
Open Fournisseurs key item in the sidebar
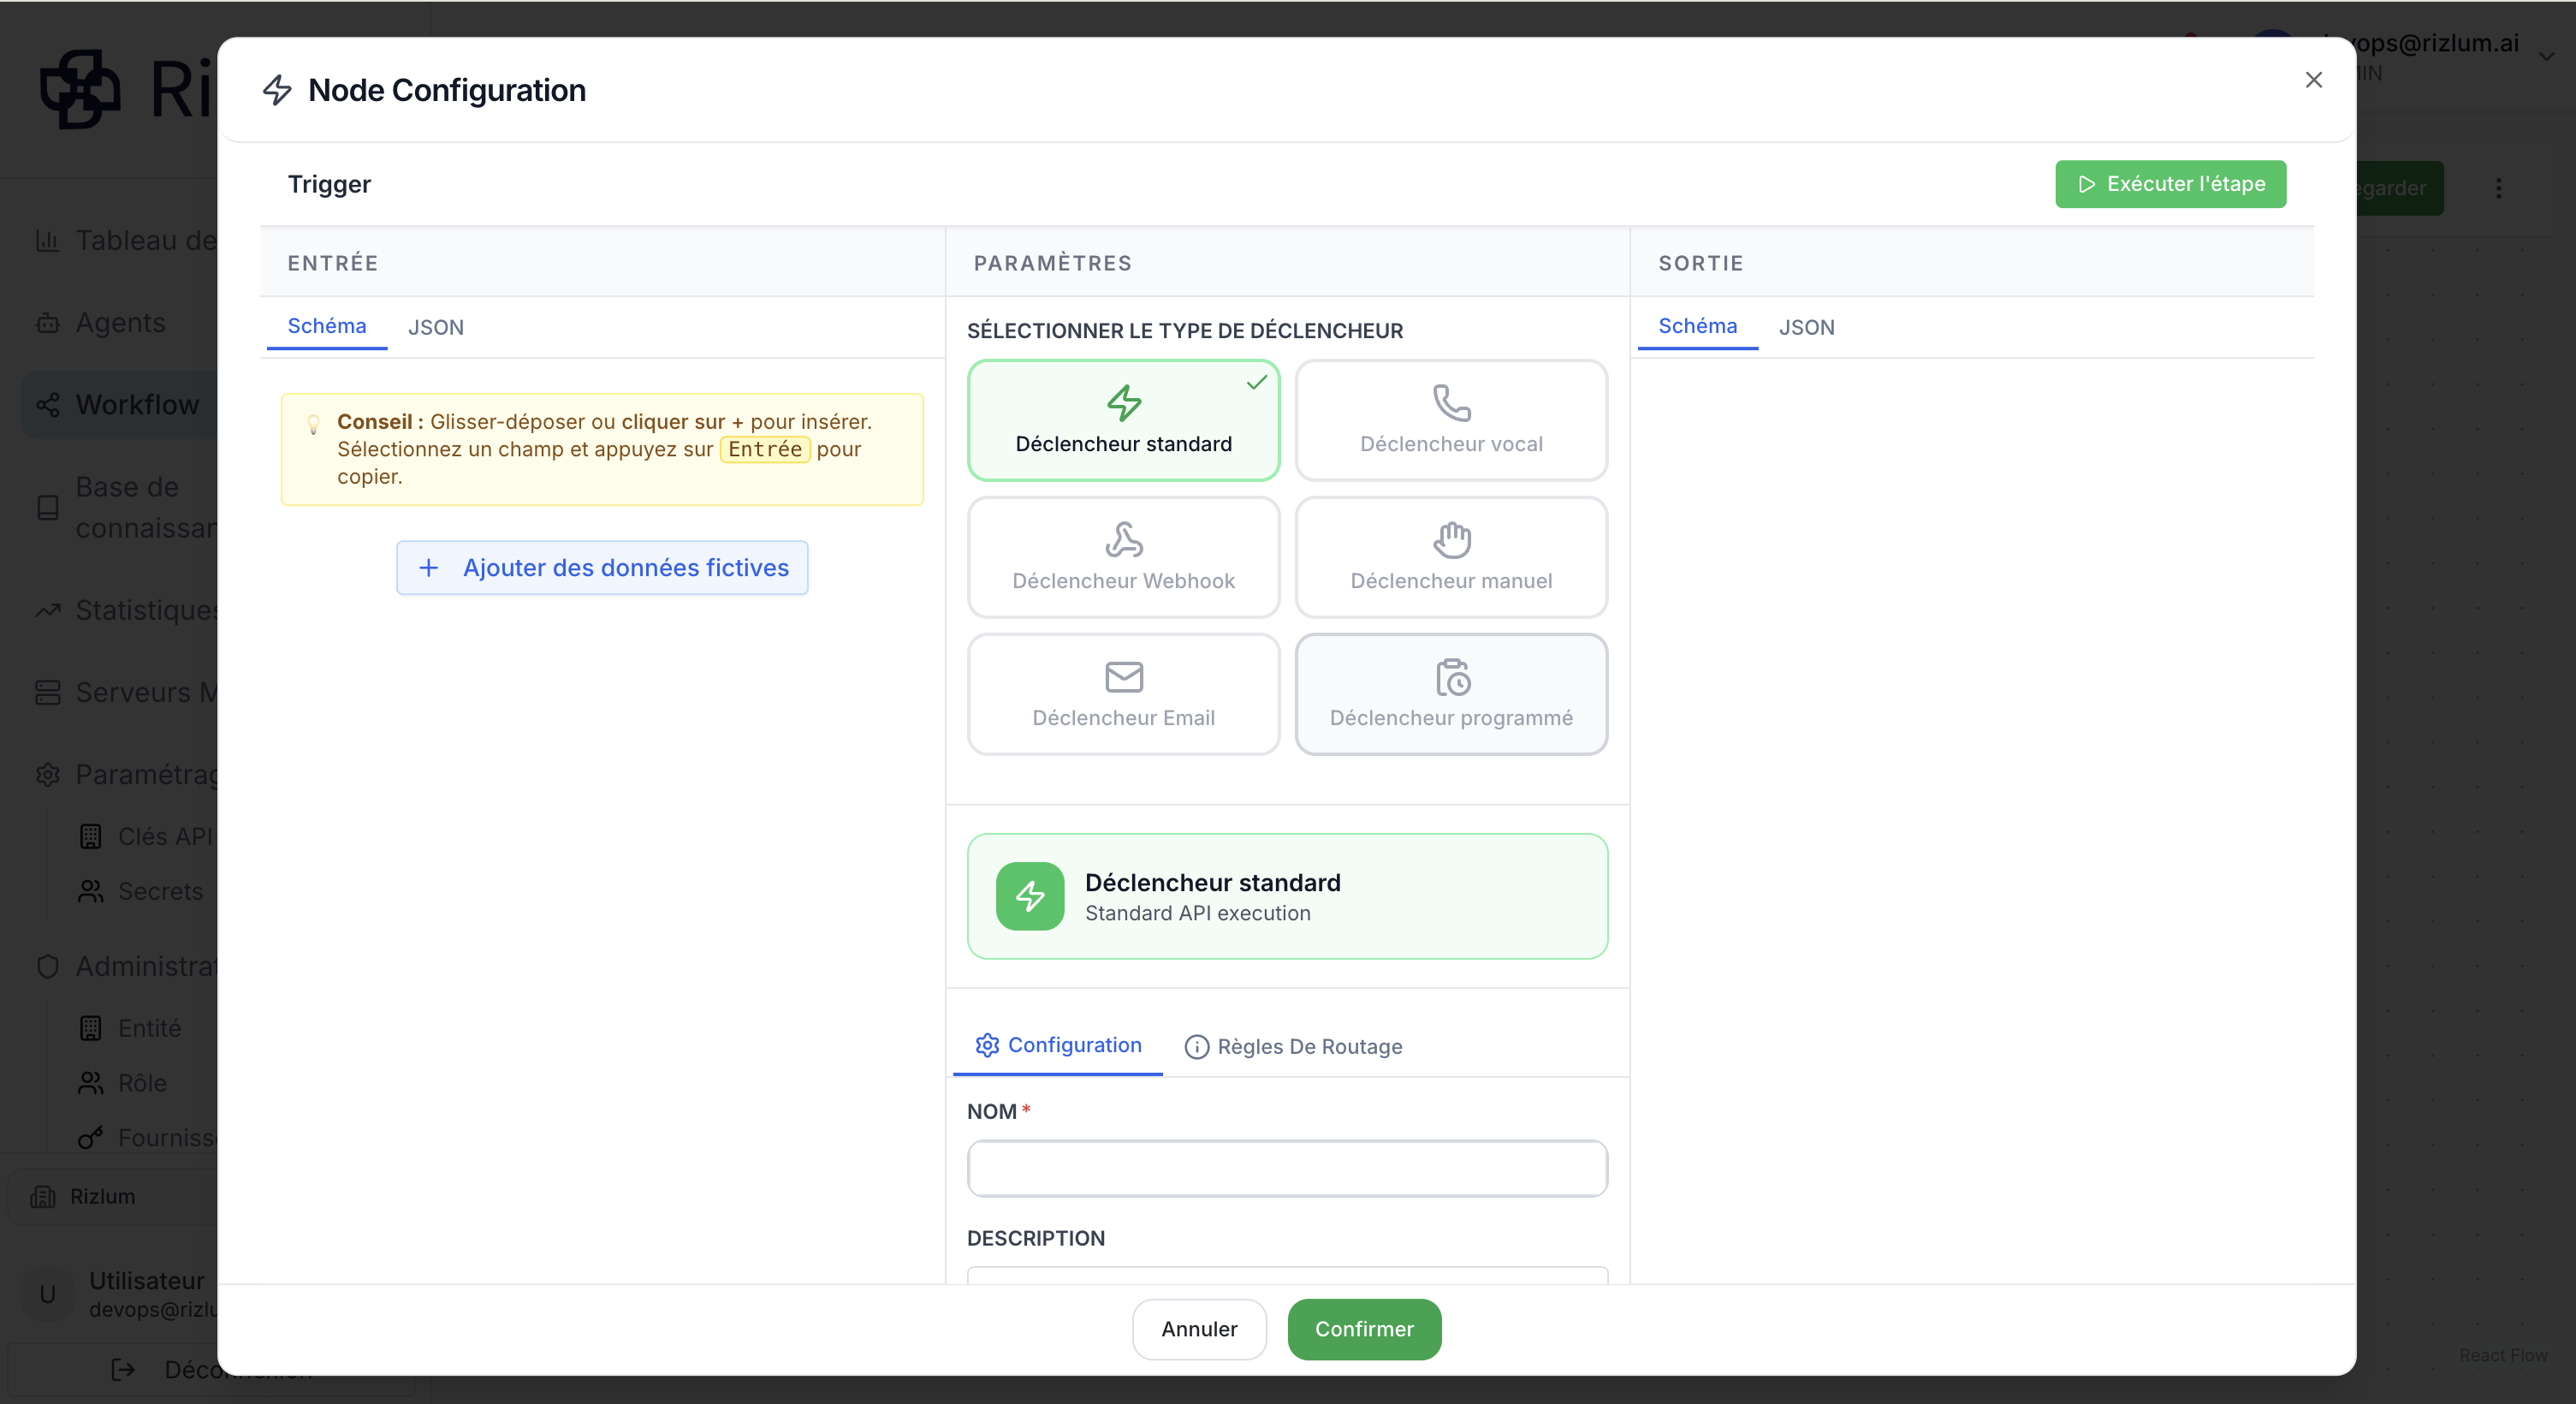[x=143, y=1138]
